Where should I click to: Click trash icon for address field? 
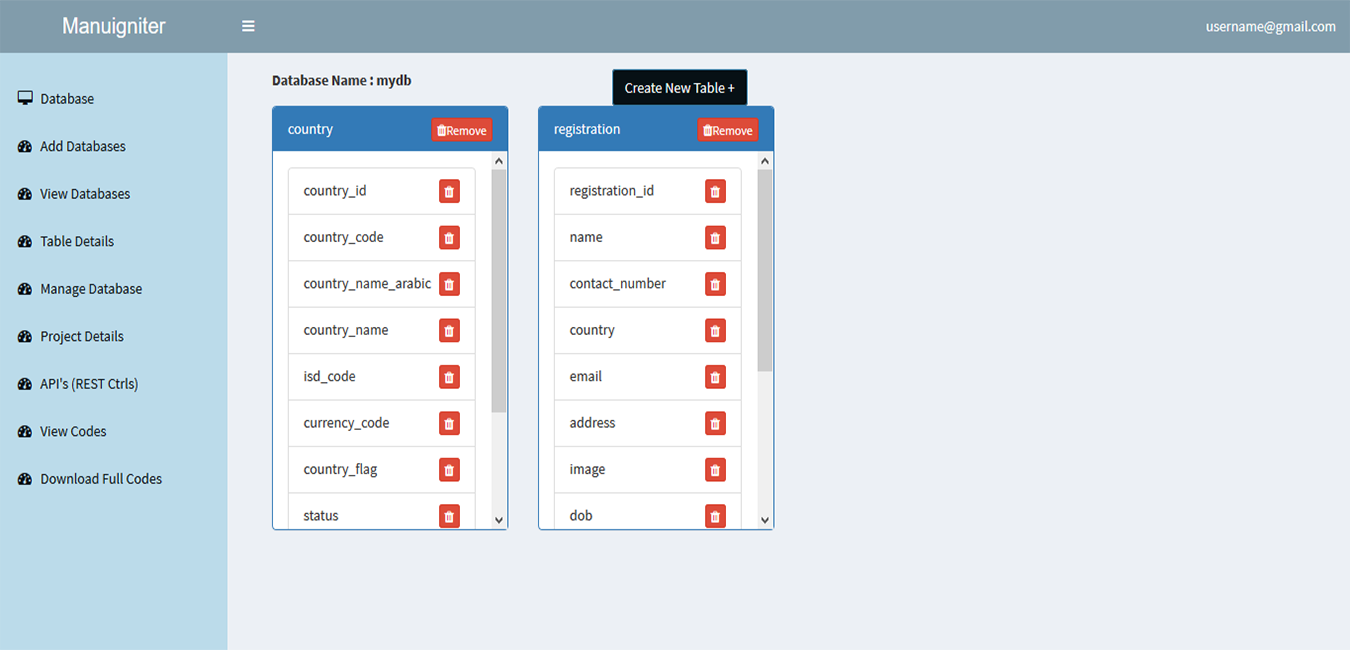[715, 424]
